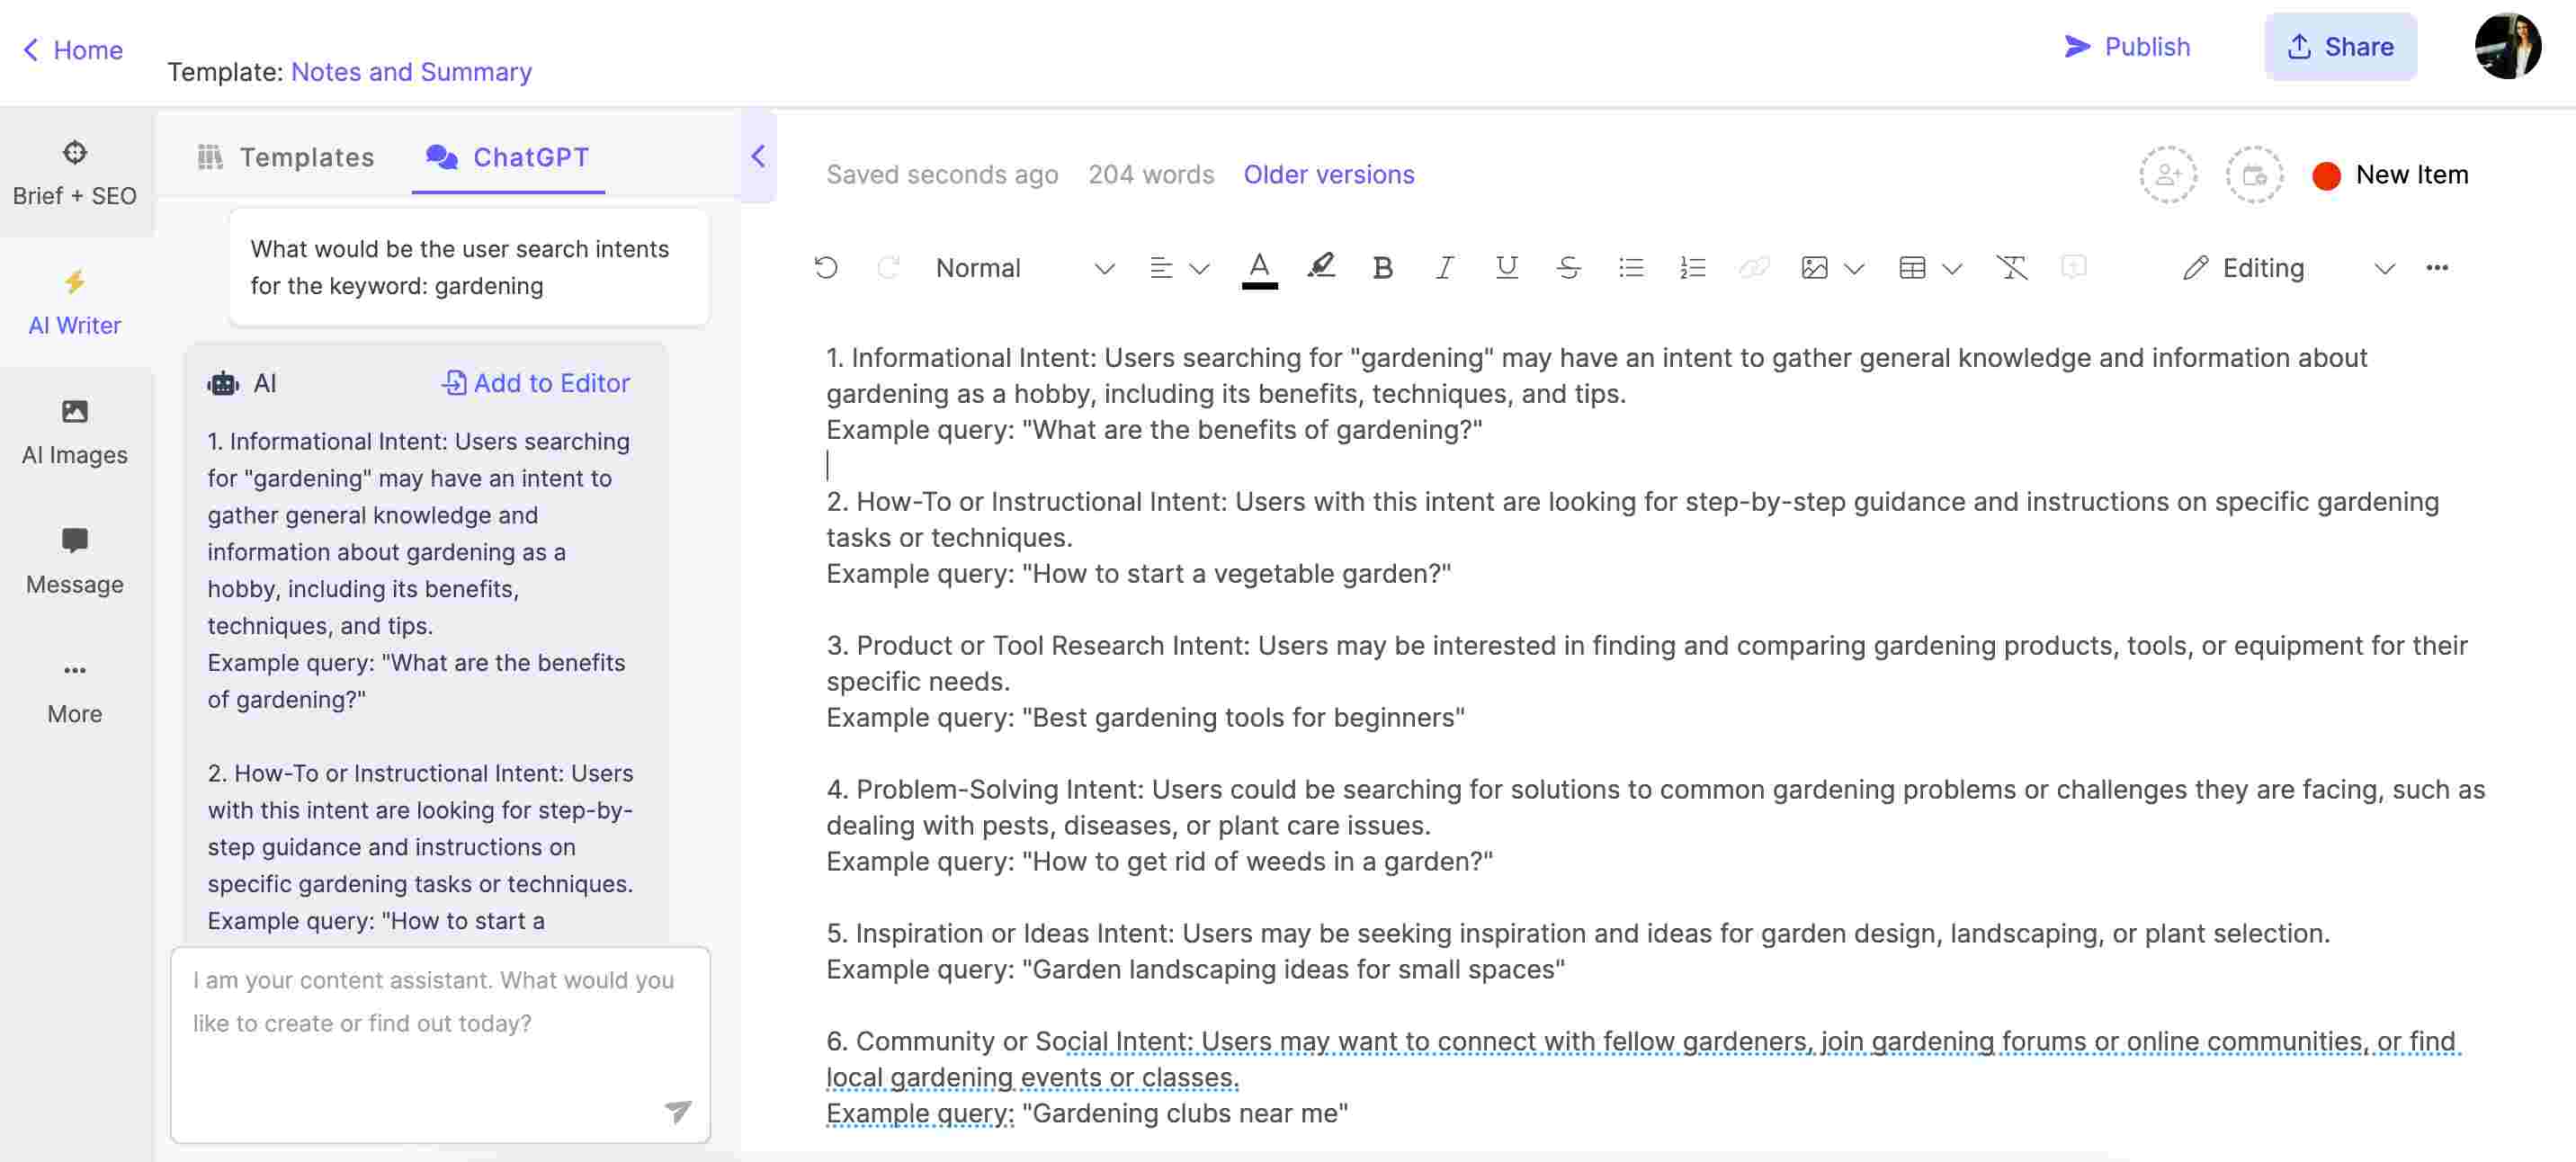Viewport: 2576px width, 1162px height.
Task: Click the underline formatting icon
Action: [1505, 268]
